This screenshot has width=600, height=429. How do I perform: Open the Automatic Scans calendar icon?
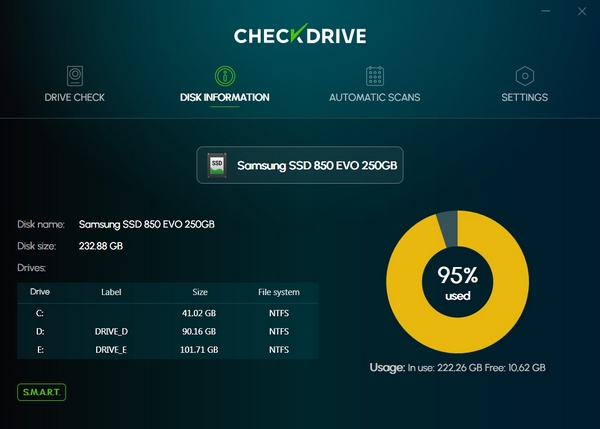point(375,76)
